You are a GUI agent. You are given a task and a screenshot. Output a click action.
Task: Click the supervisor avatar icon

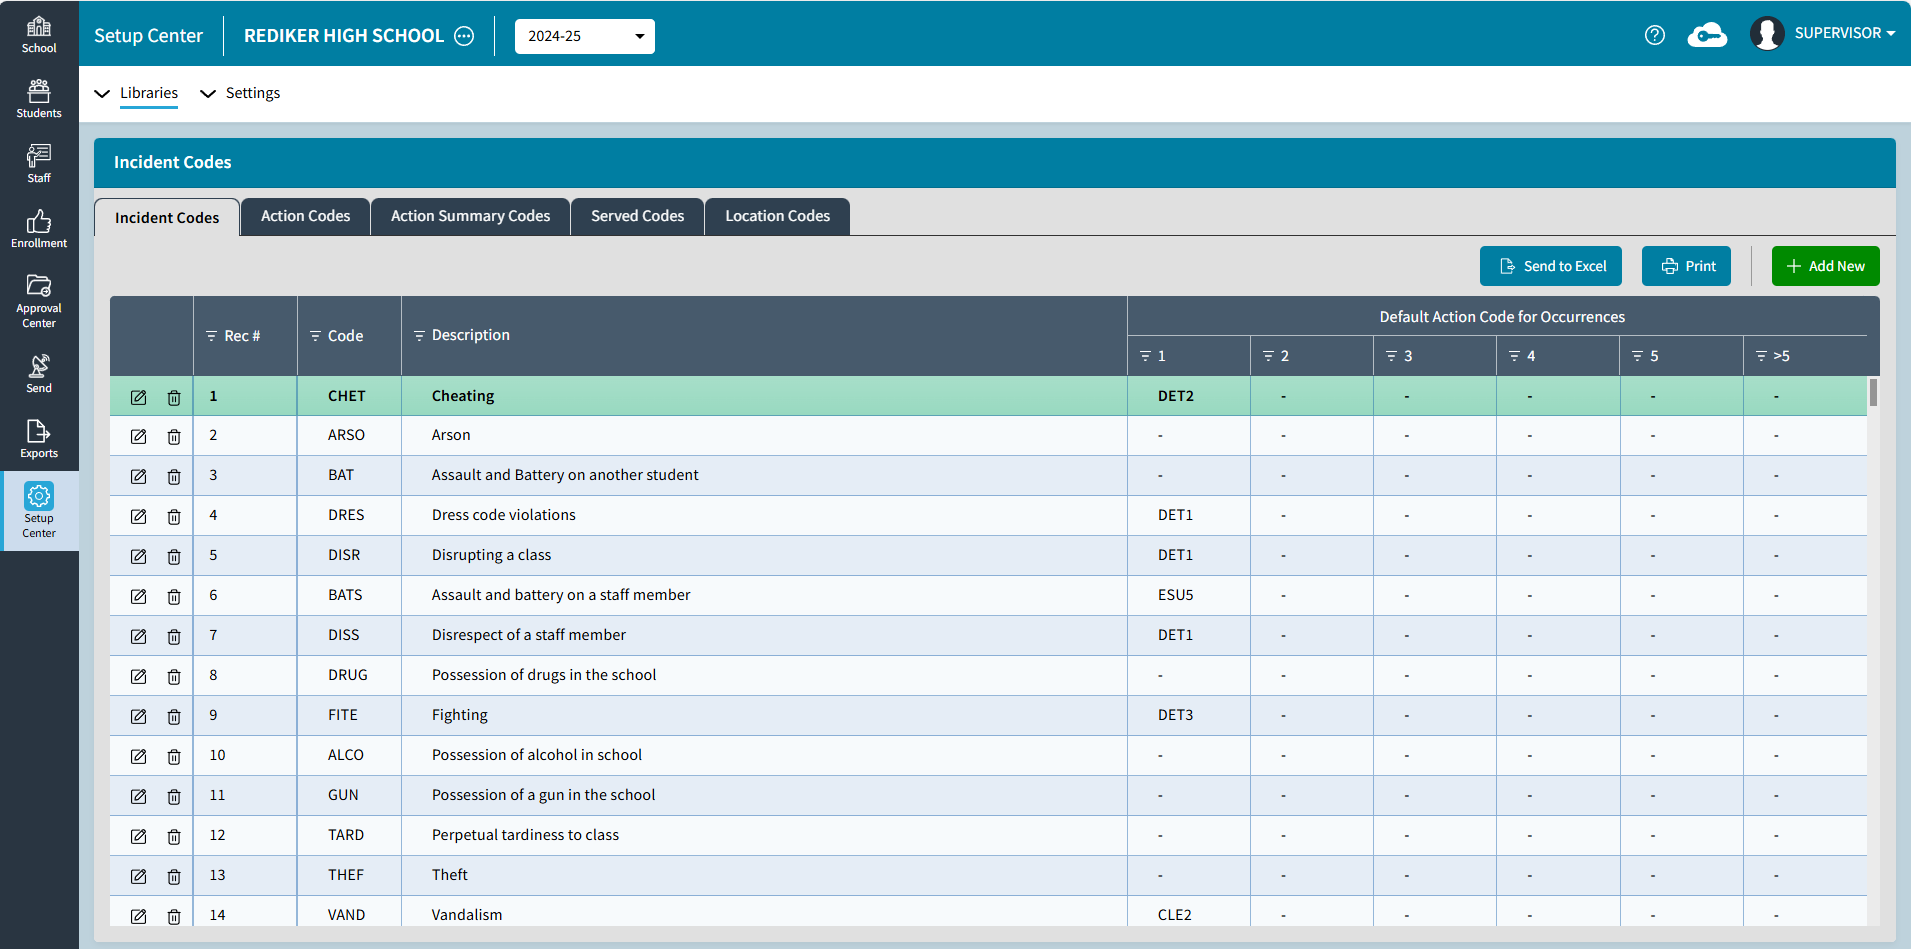click(1767, 34)
